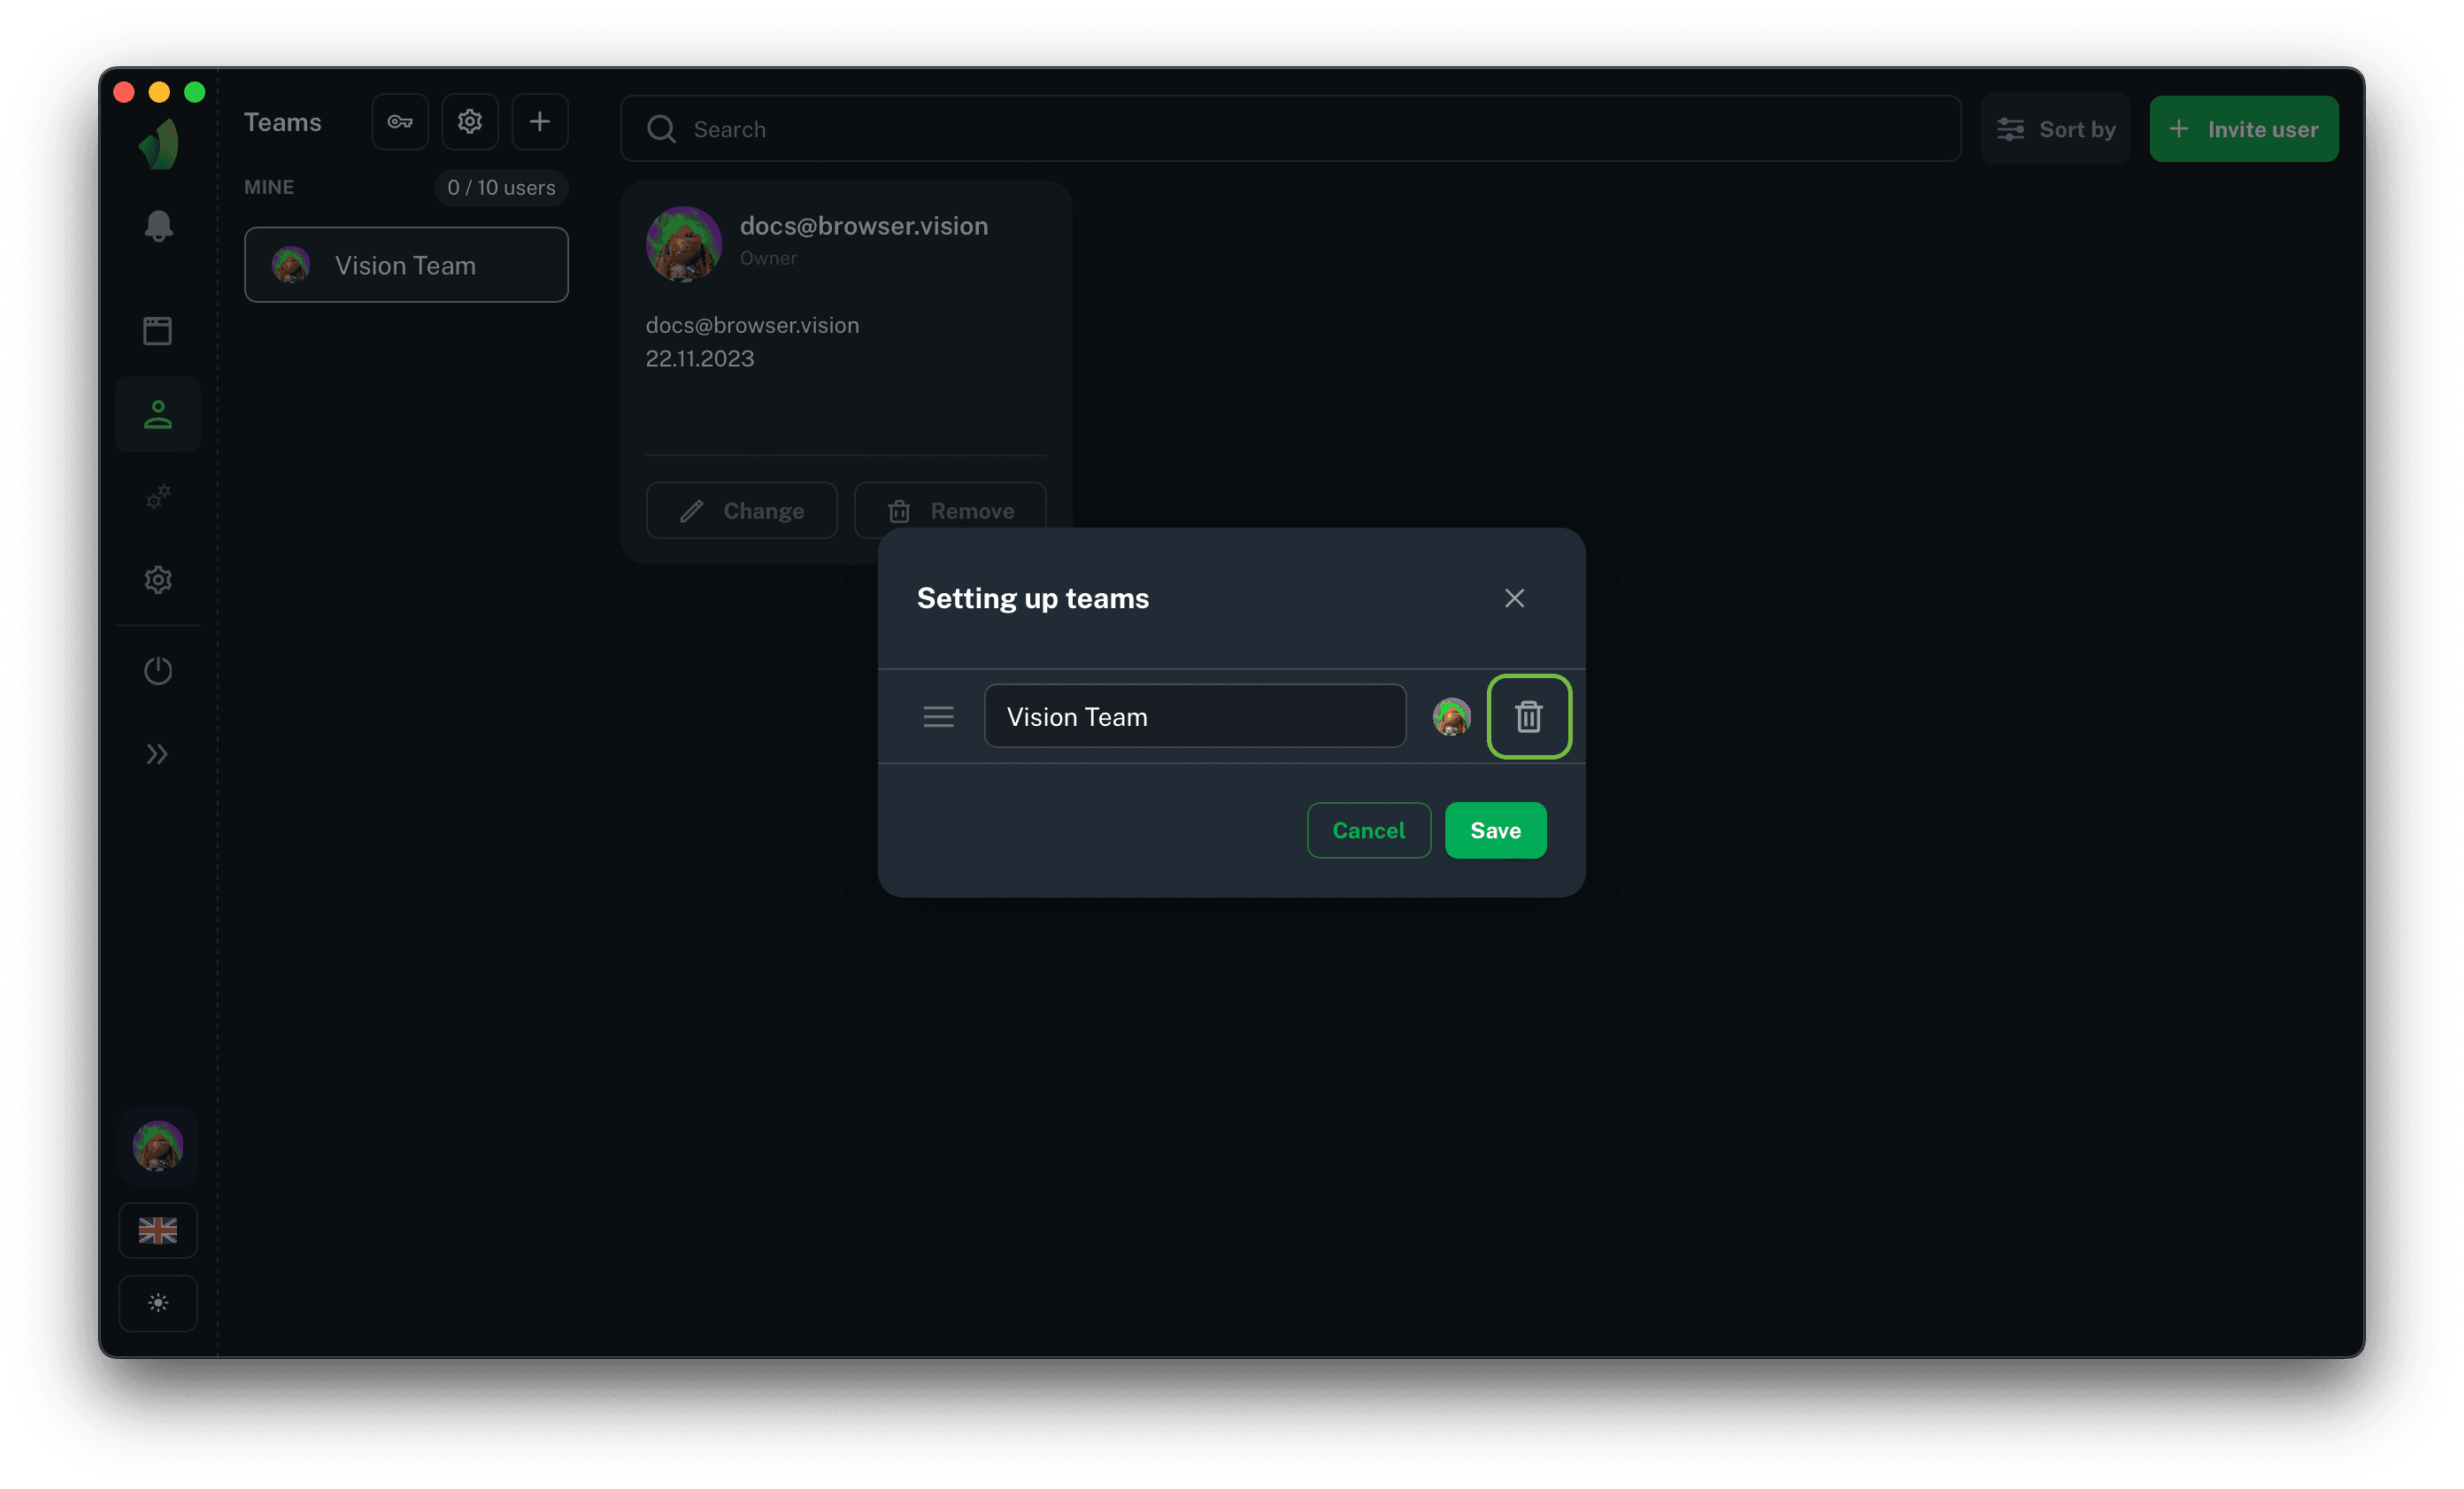Click the team avatar icon in dialog

pyautogui.click(x=1451, y=716)
